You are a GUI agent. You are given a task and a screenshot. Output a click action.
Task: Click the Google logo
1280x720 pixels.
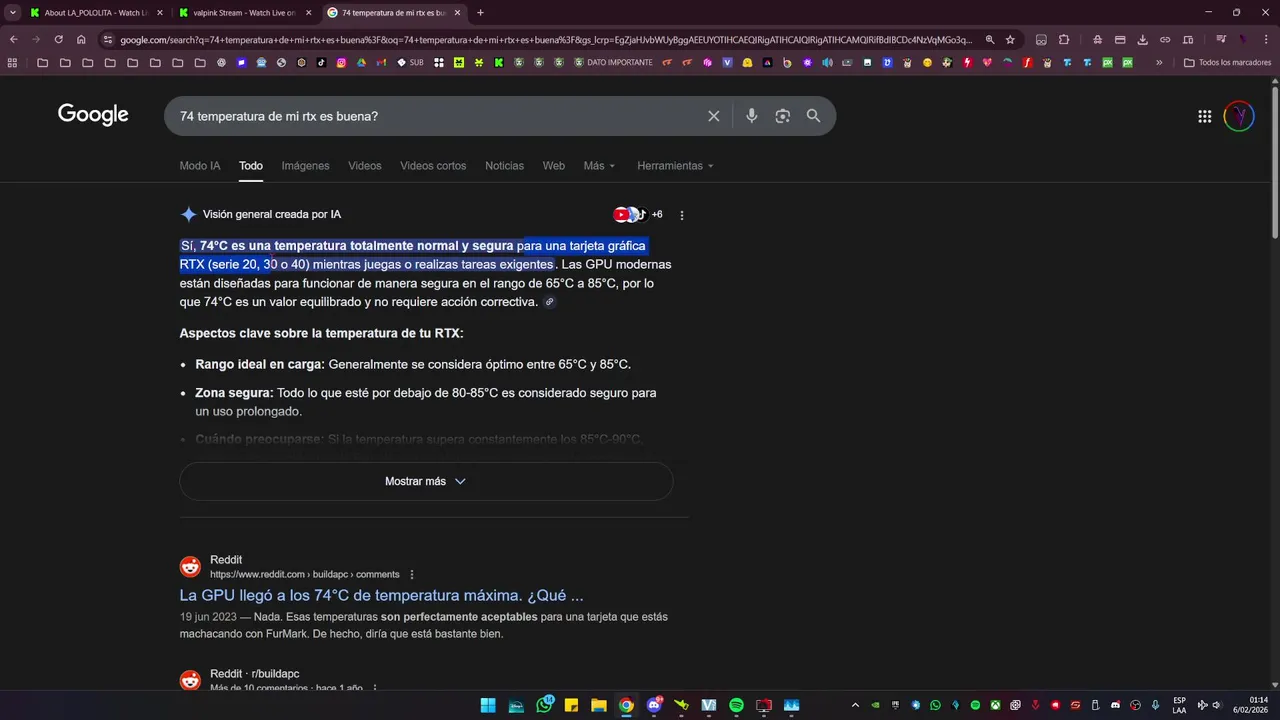pos(93,115)
